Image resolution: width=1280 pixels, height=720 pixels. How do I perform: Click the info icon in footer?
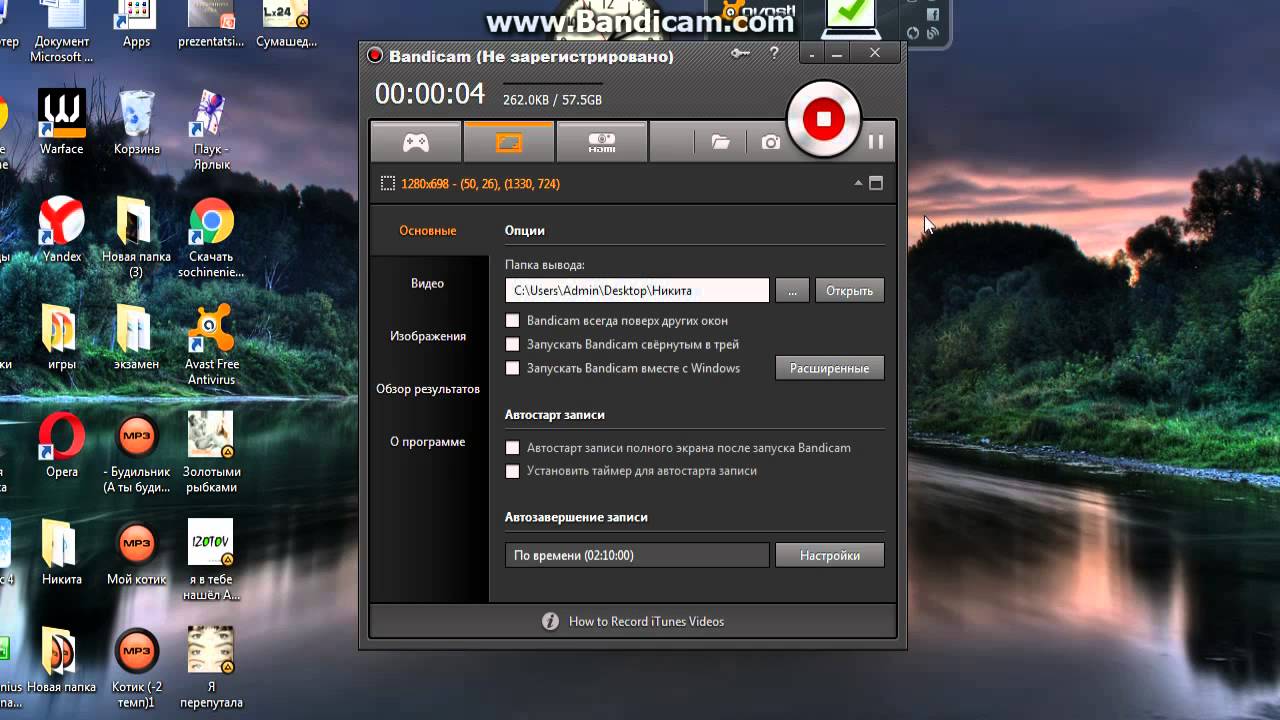550,621
